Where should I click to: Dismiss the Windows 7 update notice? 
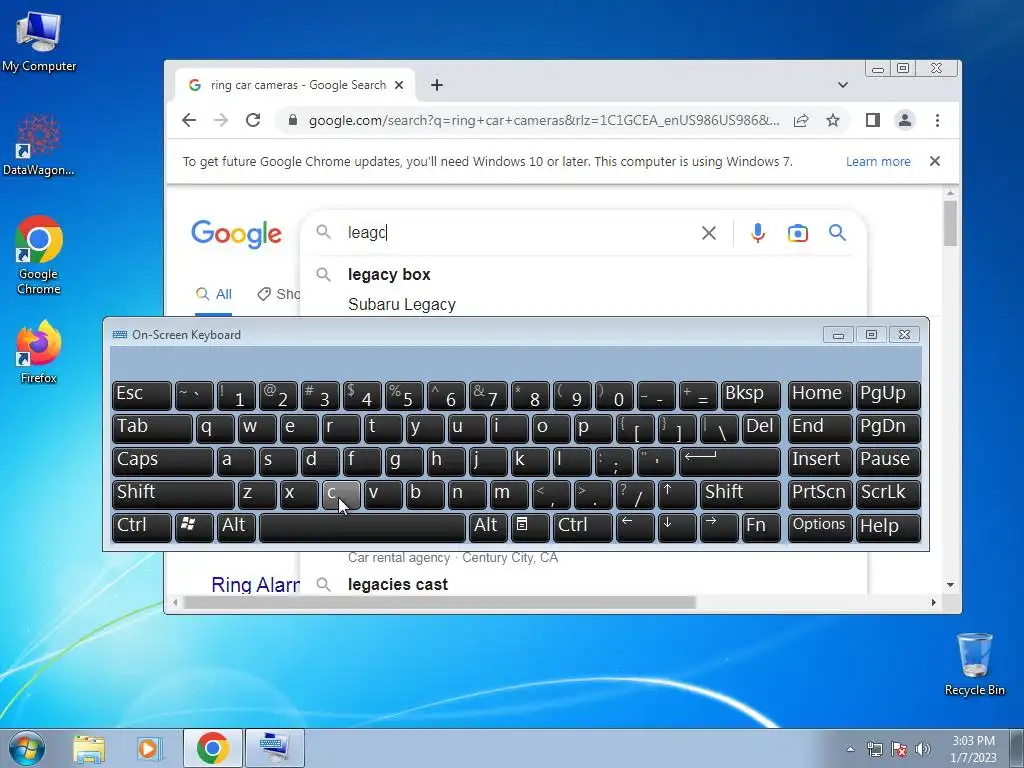[x=935, y=161]
